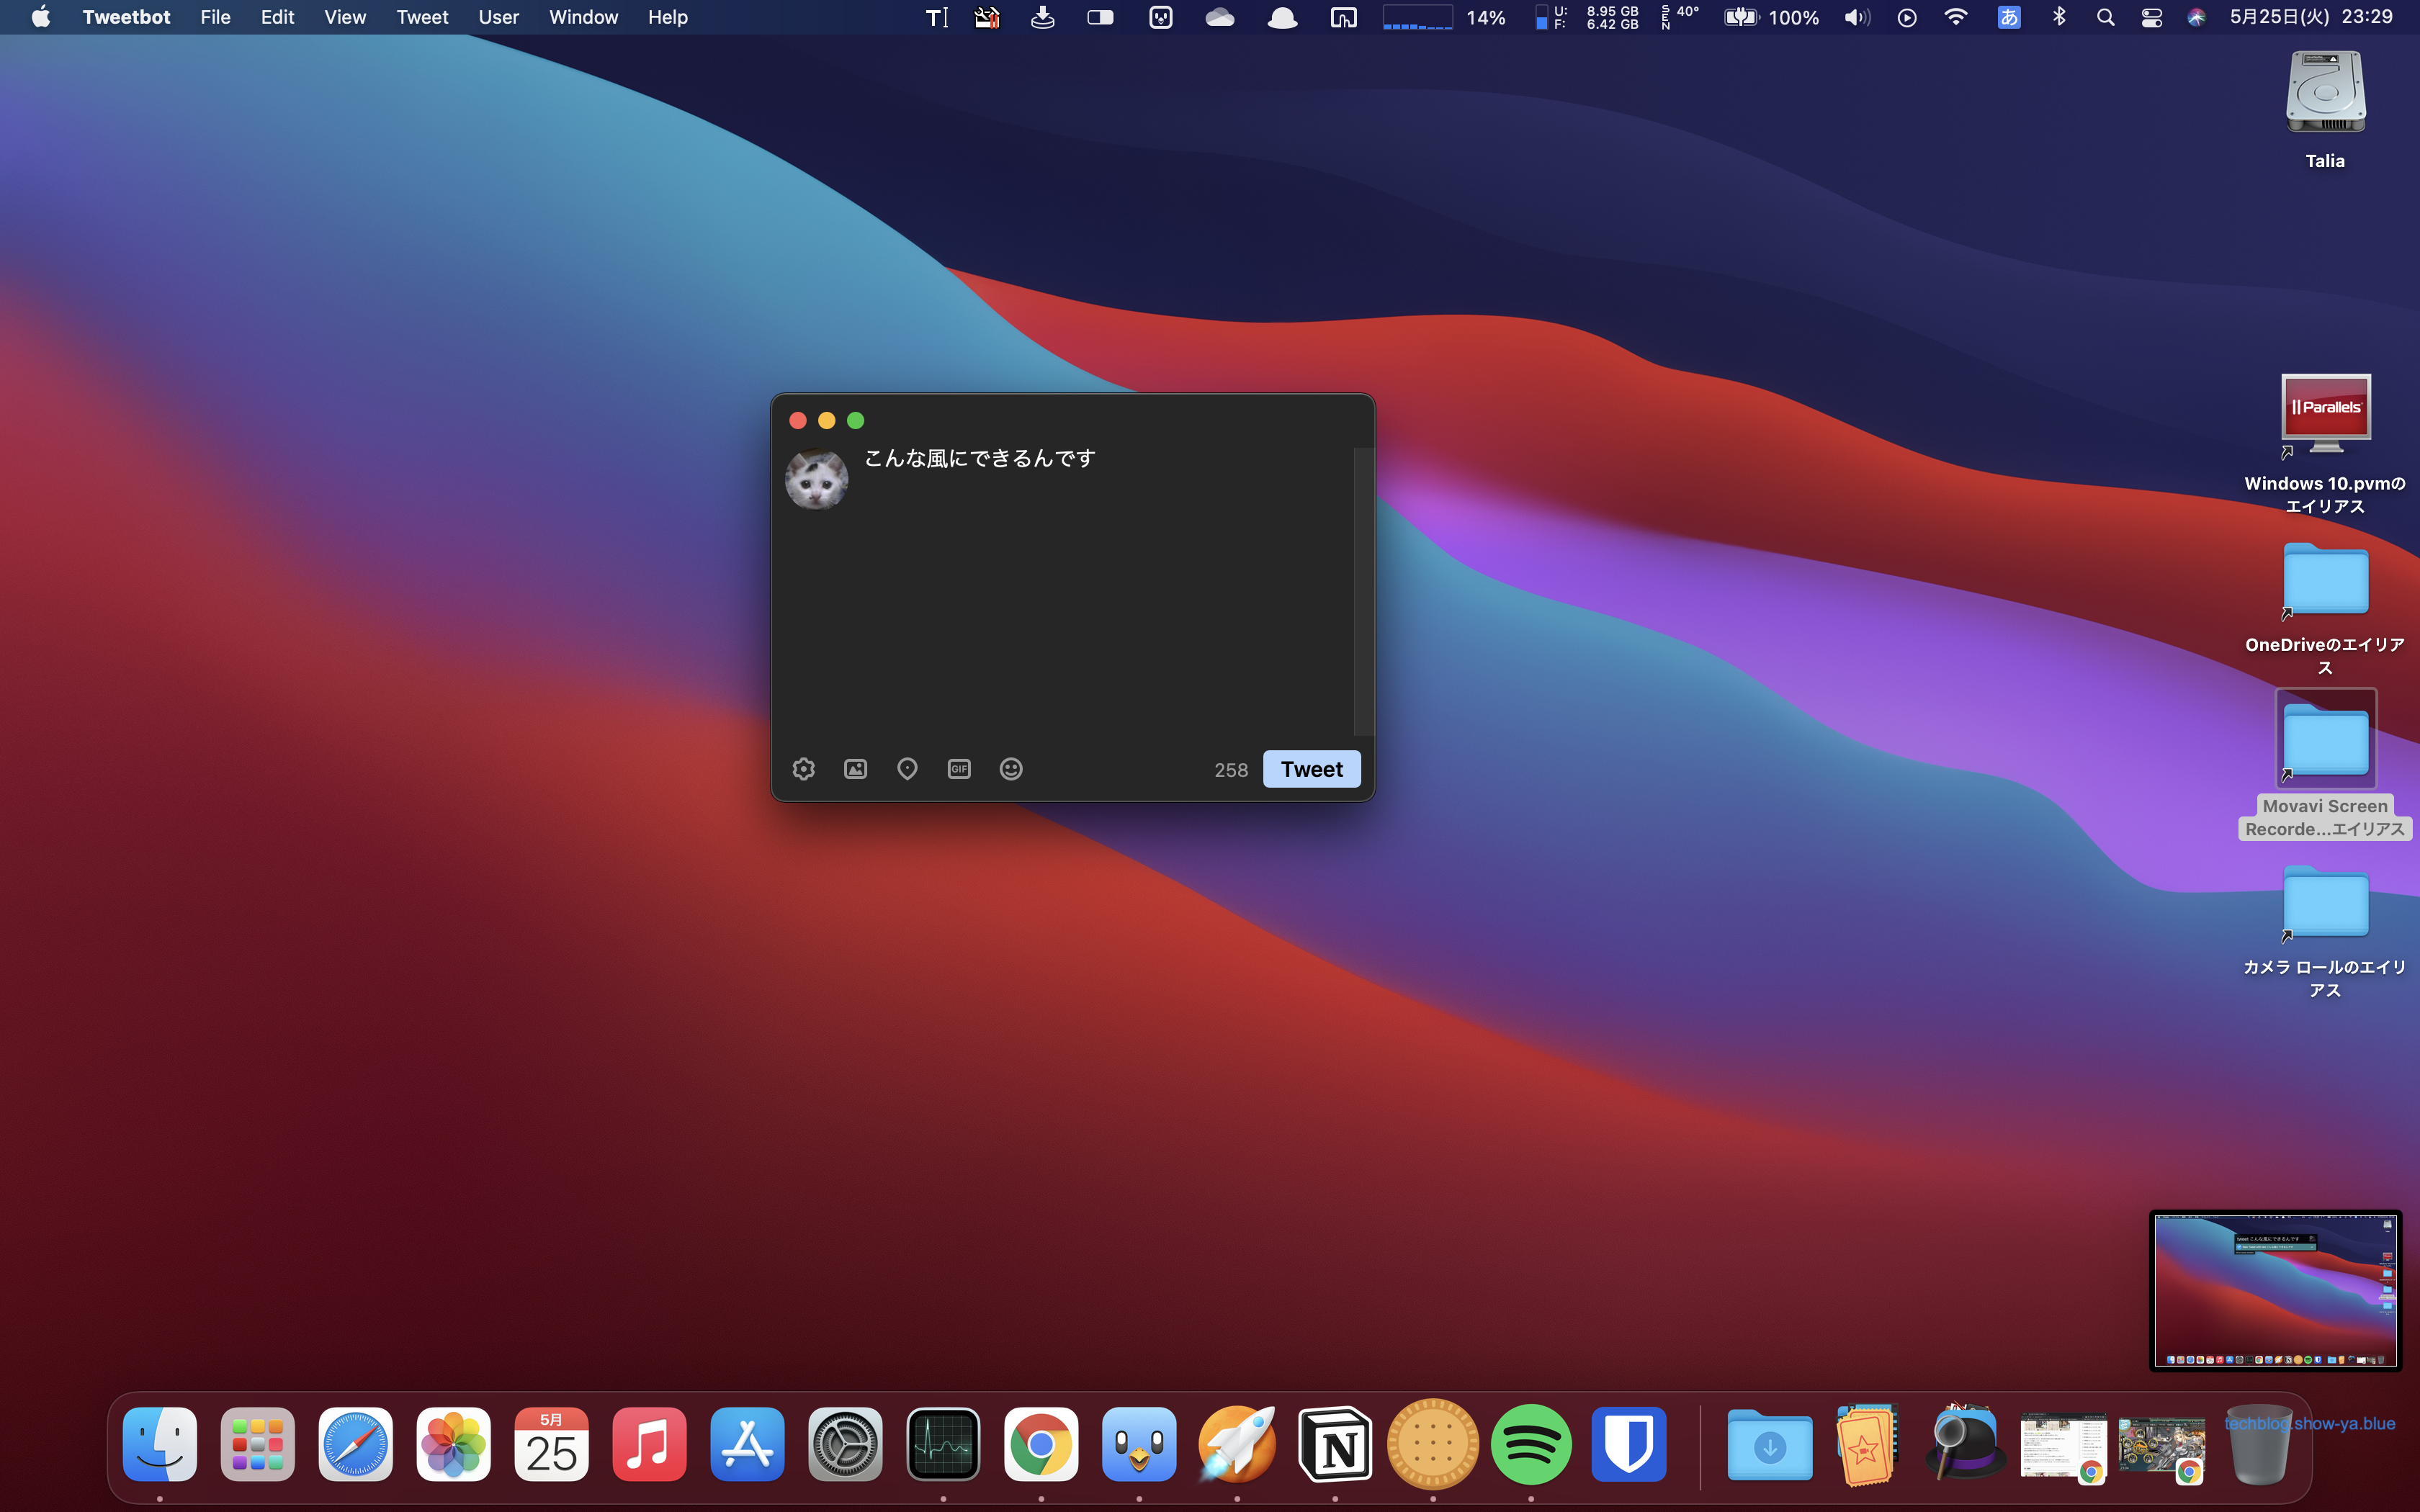
Task: Toggle Wi-Fi menu bar icon
Action: [x=1956, y=17]
